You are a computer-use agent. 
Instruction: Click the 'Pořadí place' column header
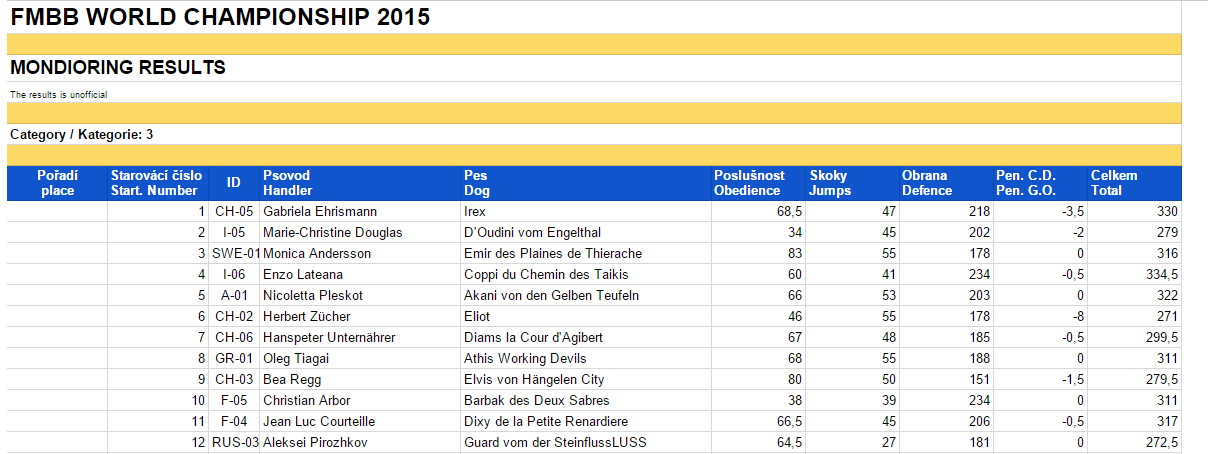(57, 183)
